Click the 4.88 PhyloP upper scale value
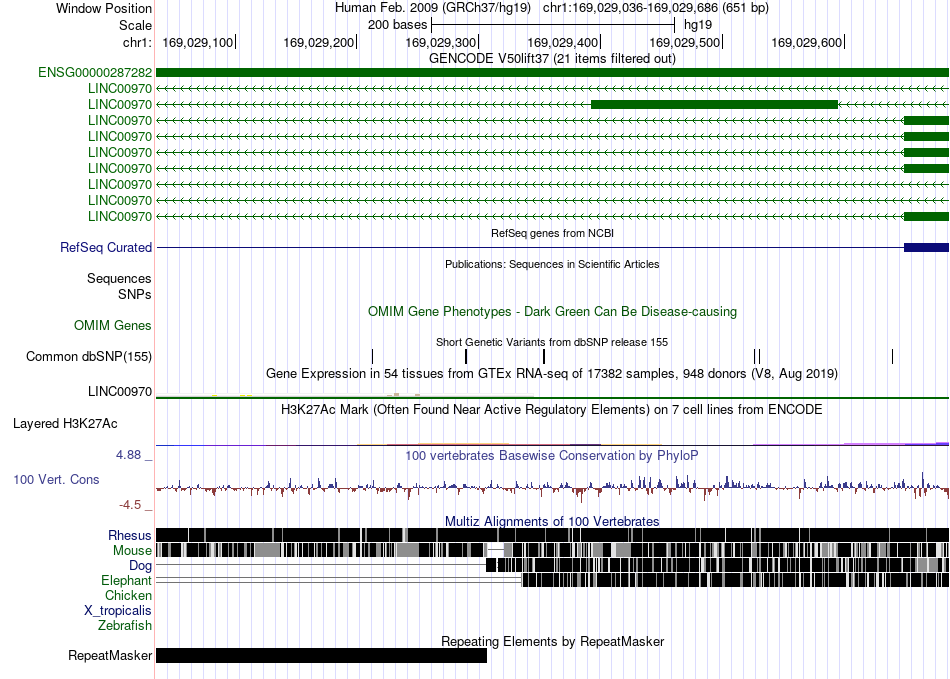Screen dimensions: 950x679 [x=128, y=455]
